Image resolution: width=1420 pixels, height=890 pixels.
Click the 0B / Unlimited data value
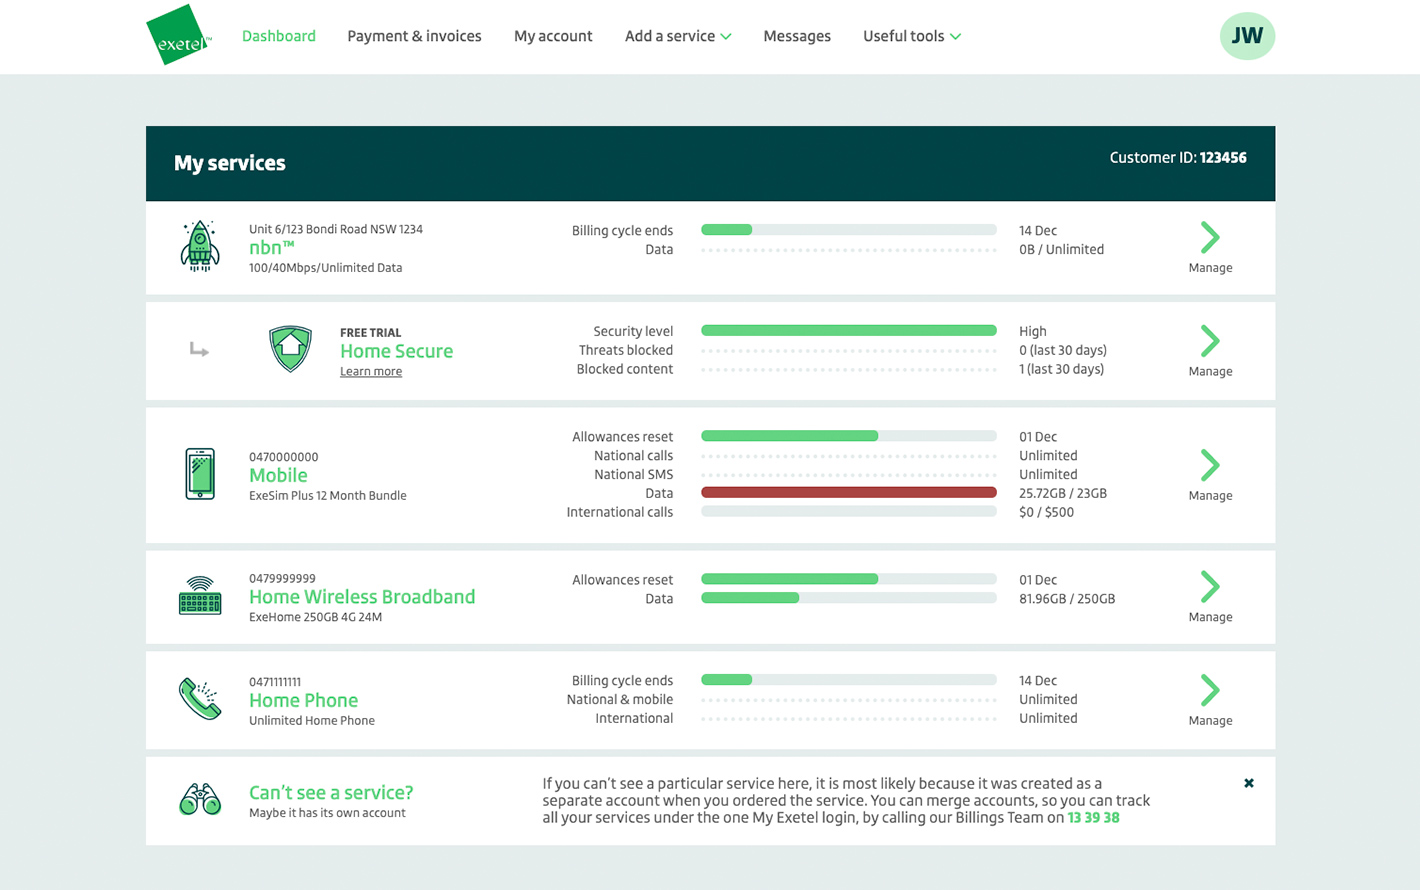(1062, 250)
